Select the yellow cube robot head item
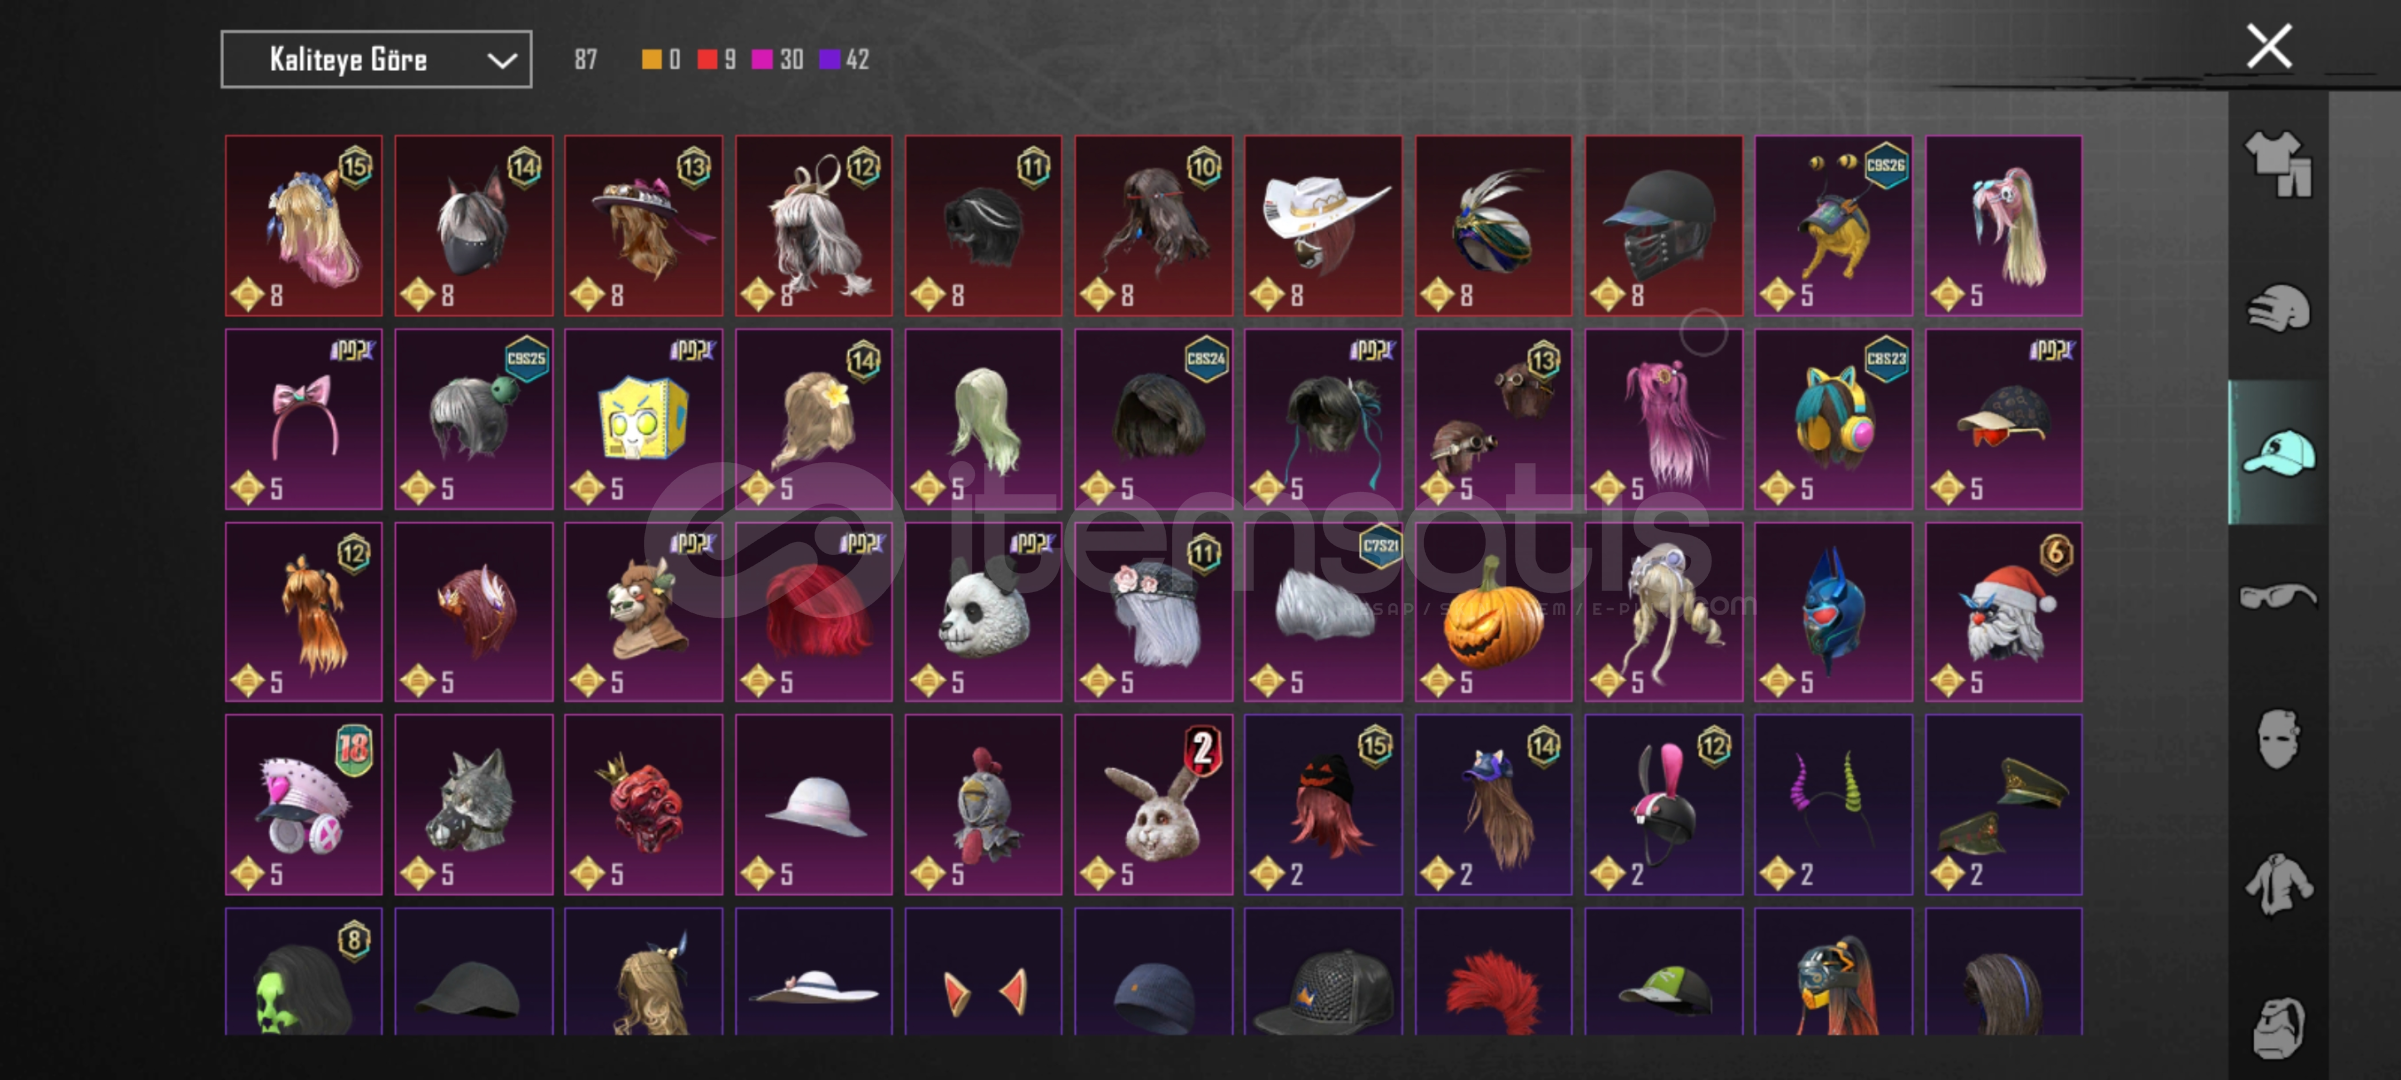 click(x=643, y=419)
